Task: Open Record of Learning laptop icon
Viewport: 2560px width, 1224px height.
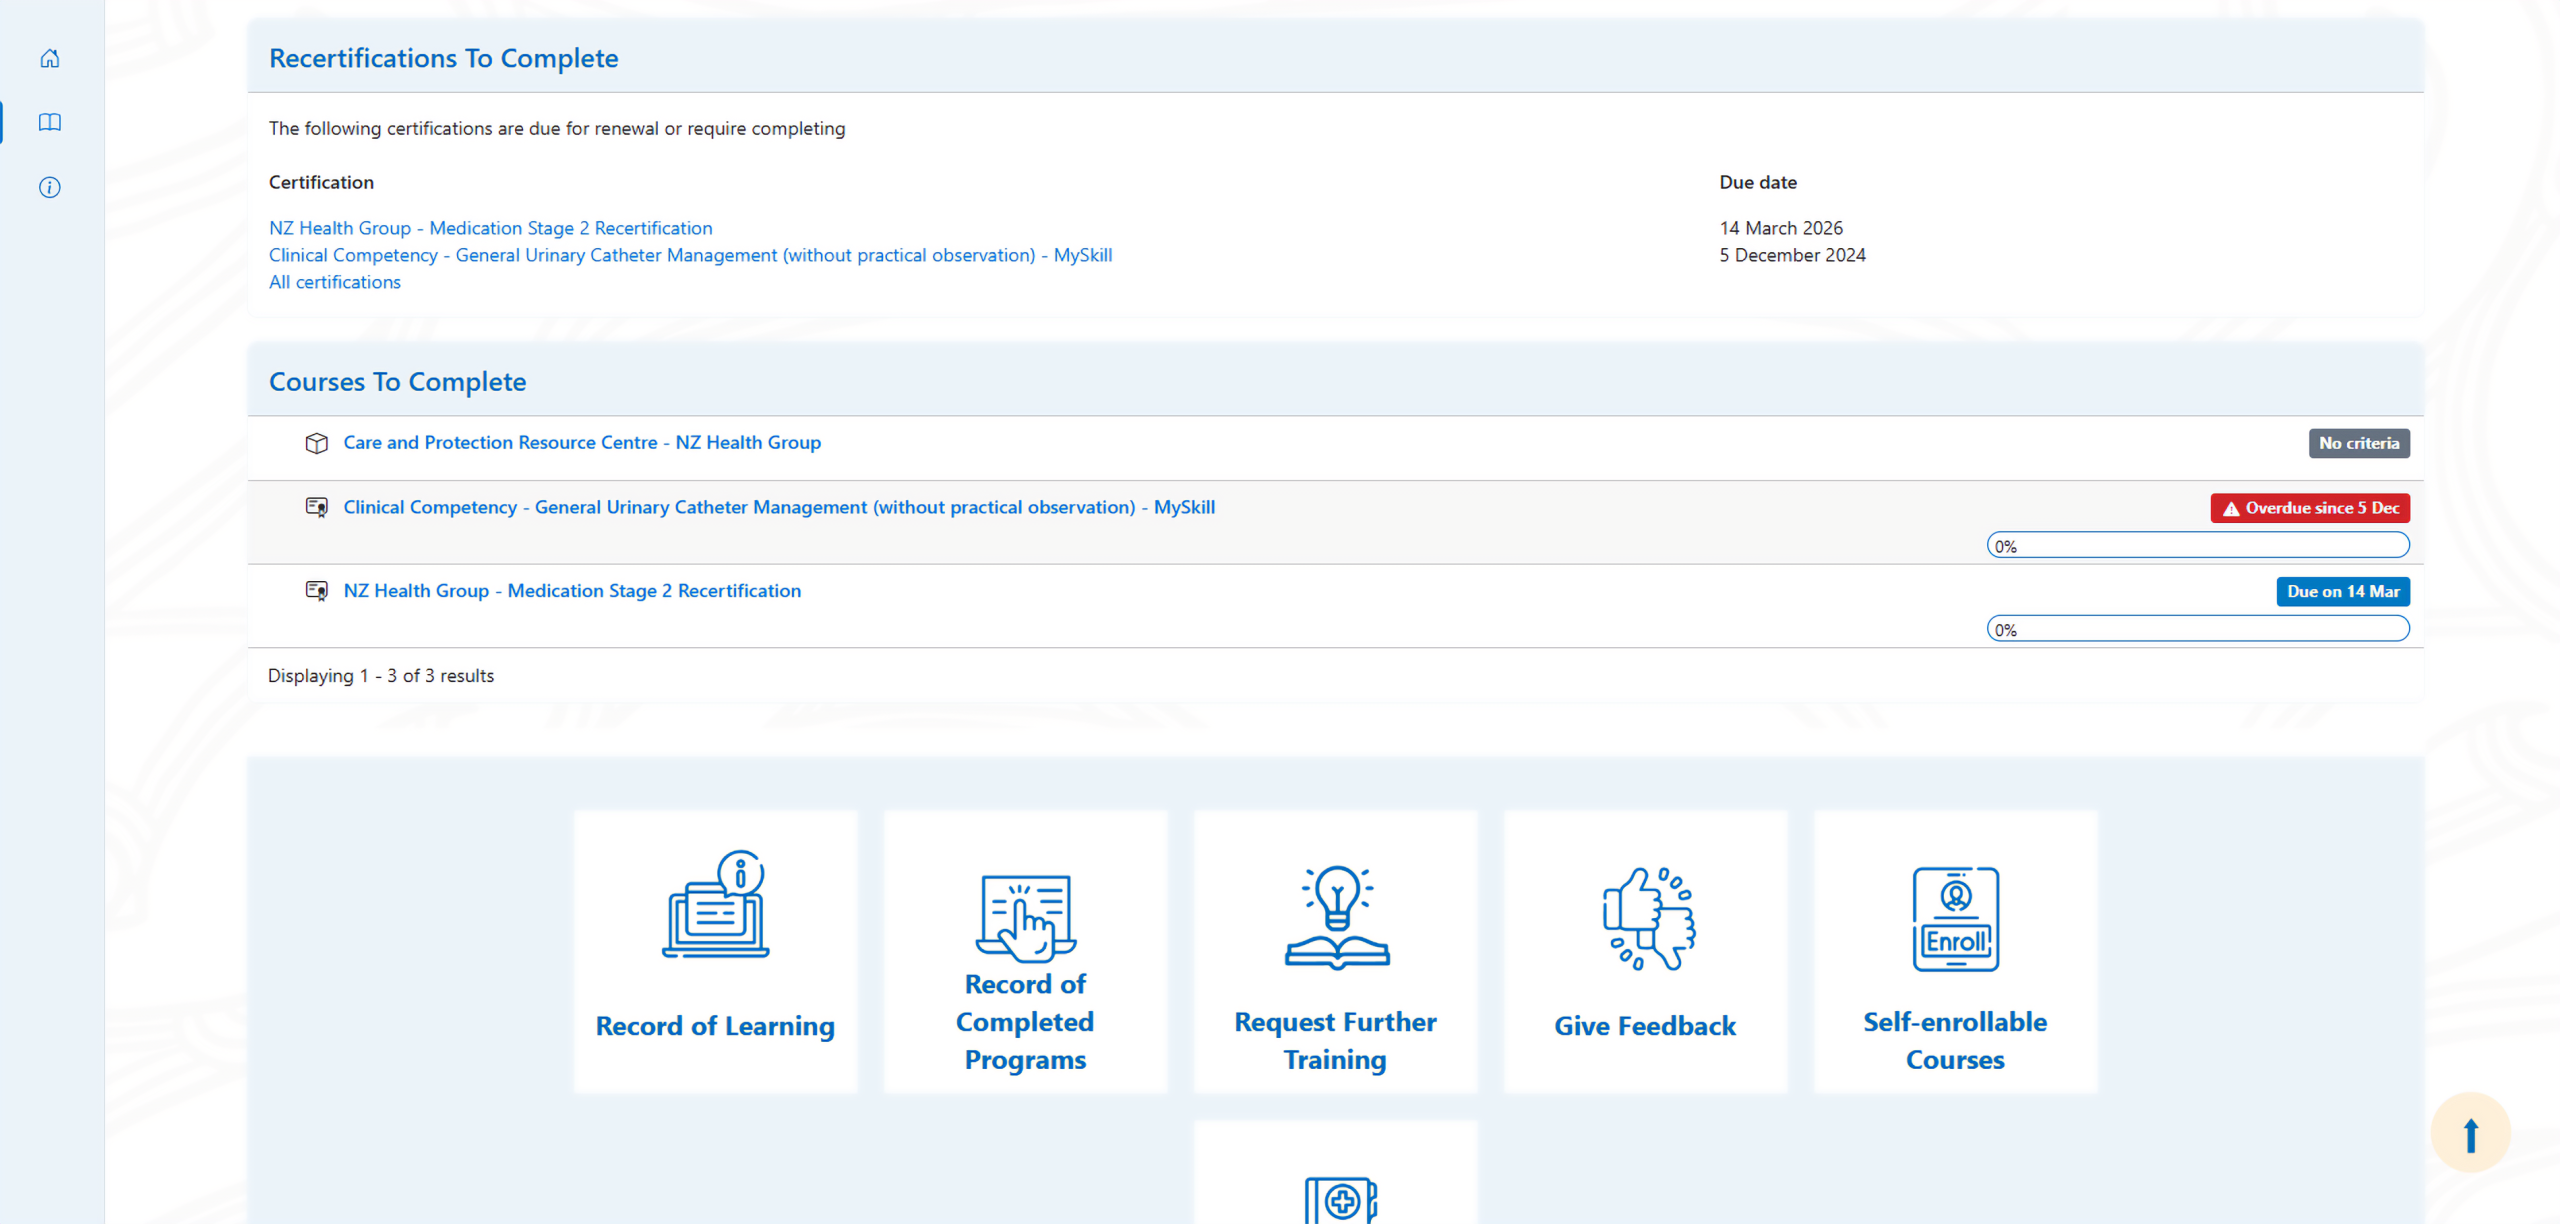Action: point(715,905)
